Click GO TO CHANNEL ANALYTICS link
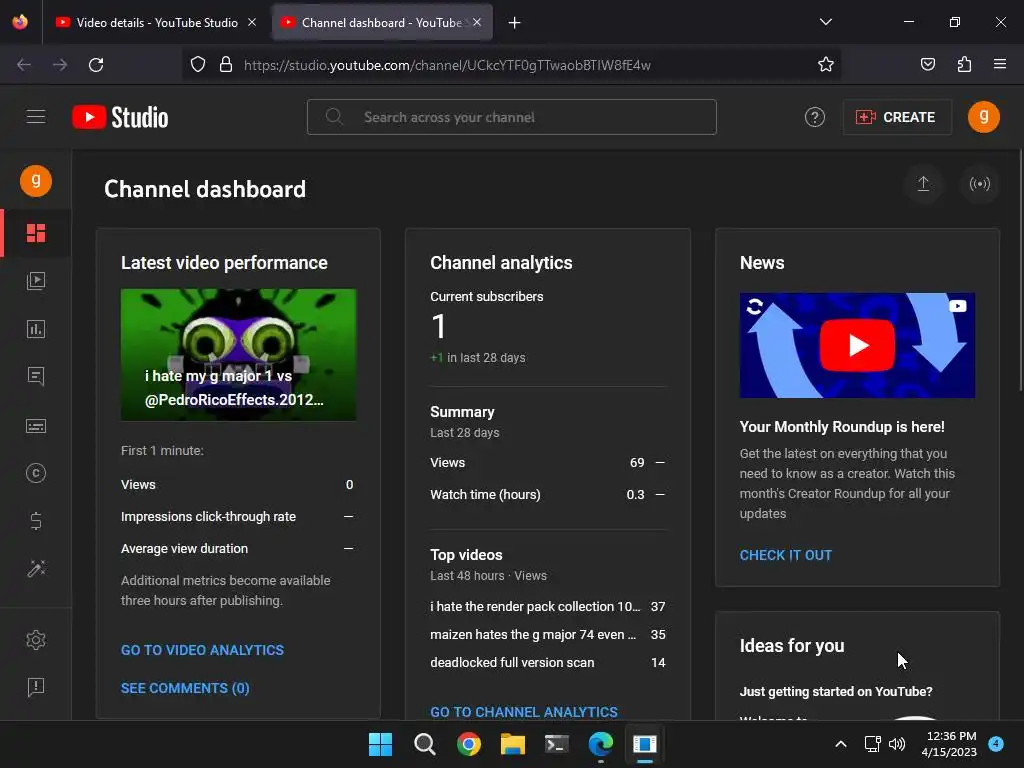 click(524, 712)
